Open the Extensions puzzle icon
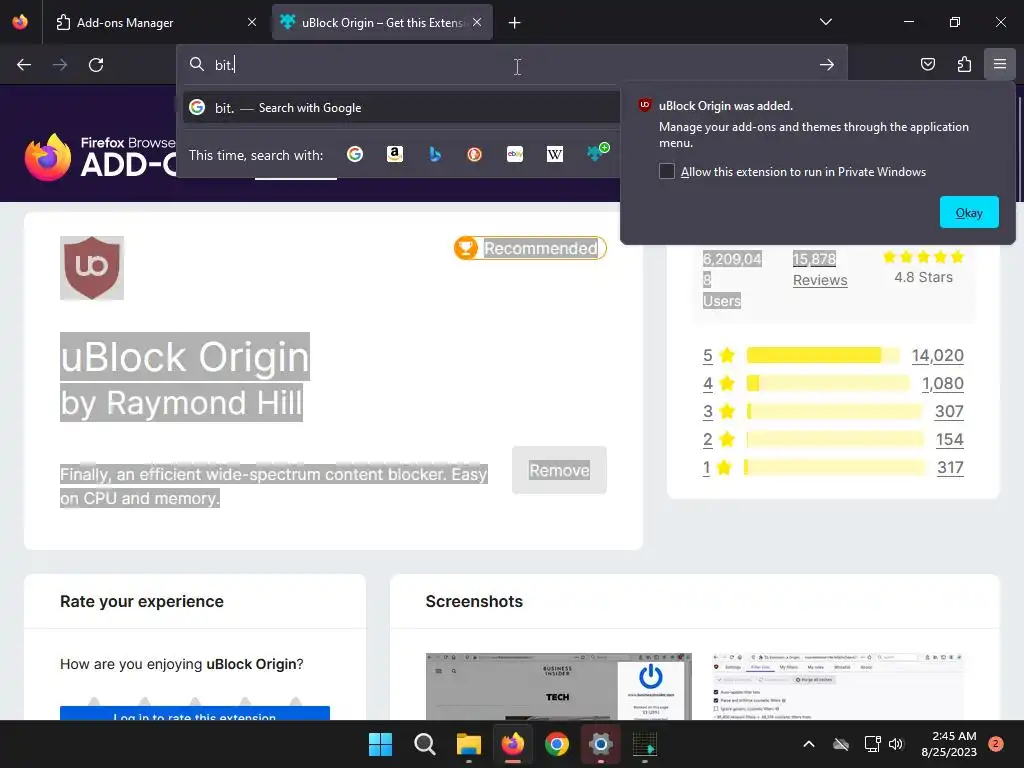Screen dimensions: 1024x768 pos(964,64)
